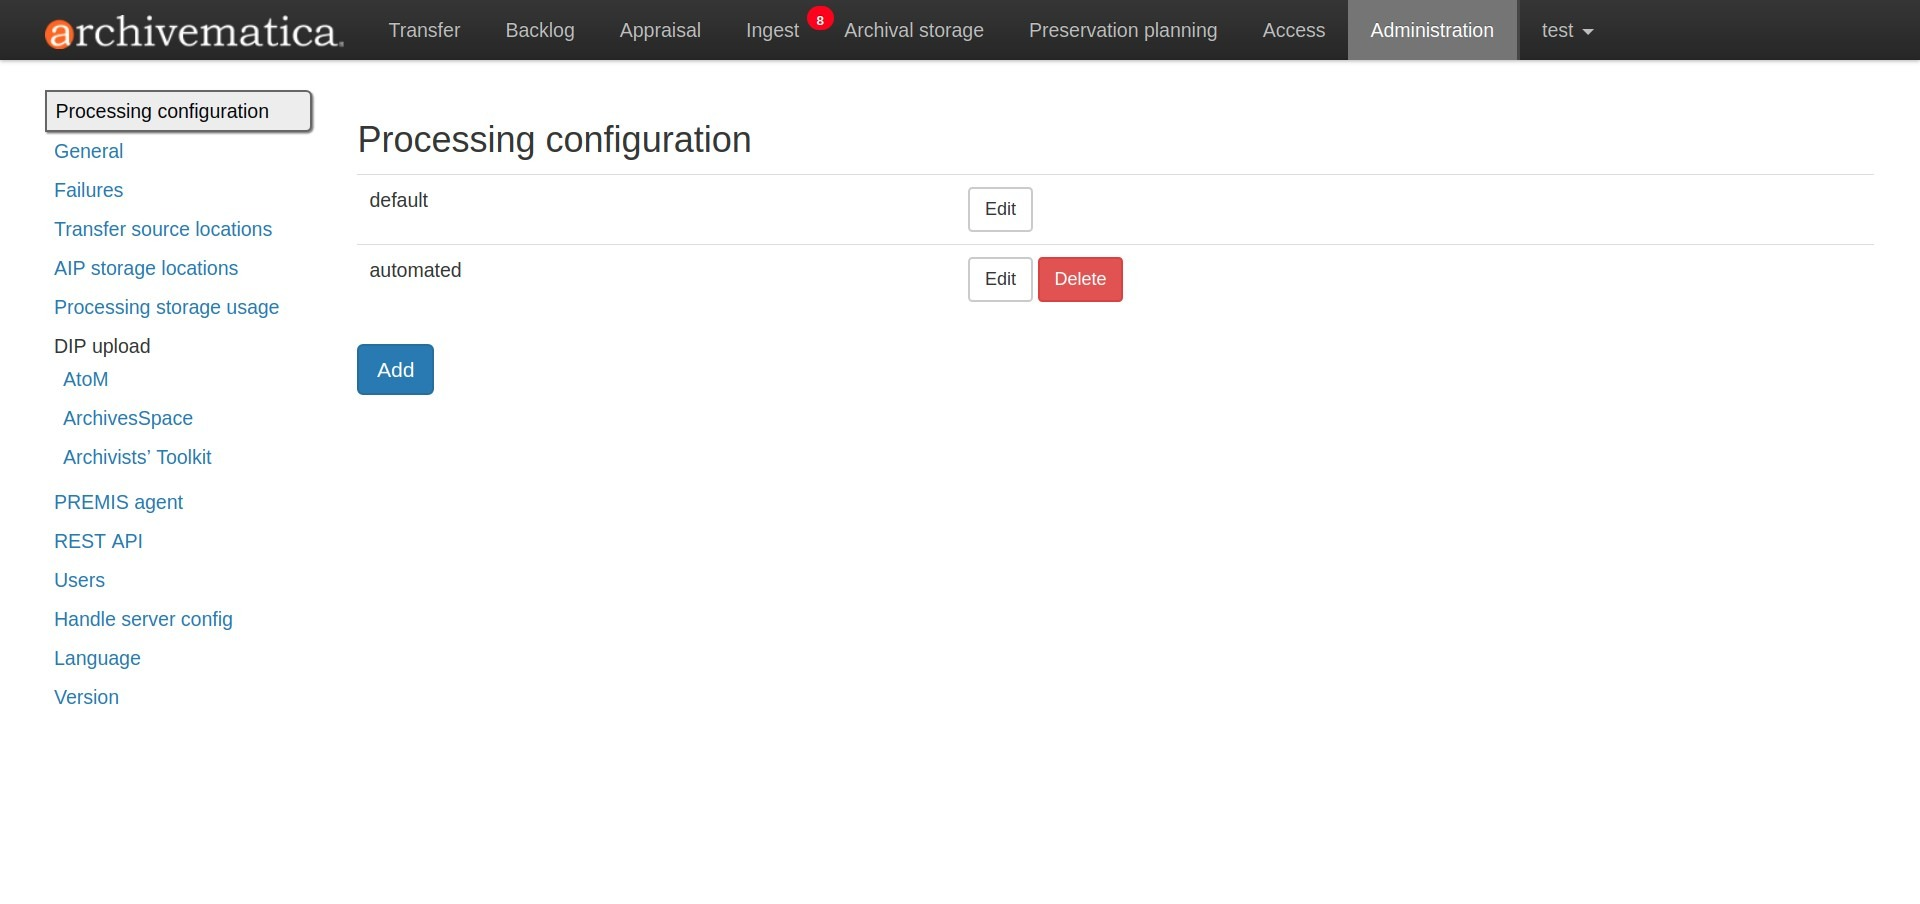1920x904 pixels.
Task: Edit the automated processing configuration
Action: [x=1000, y=279]
